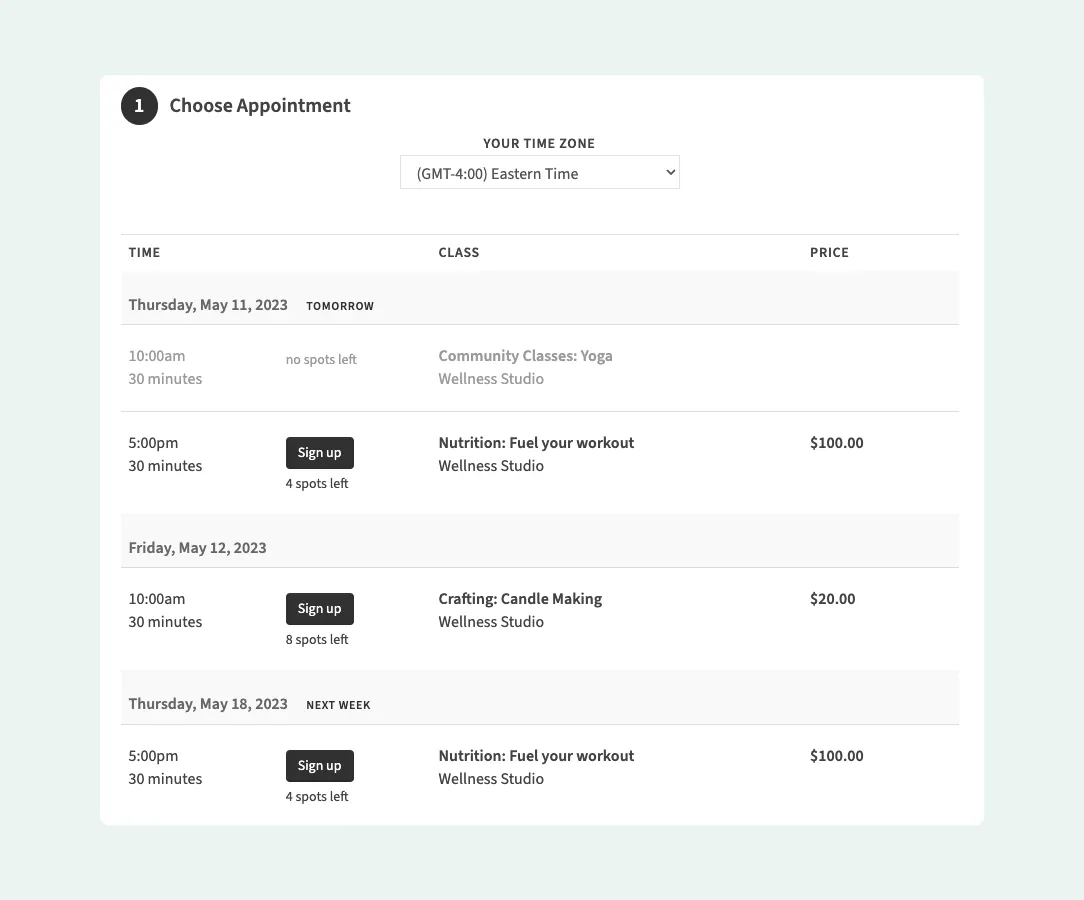
Task: Click the step 1 circle icon
Action: click(x=139, y=105)
